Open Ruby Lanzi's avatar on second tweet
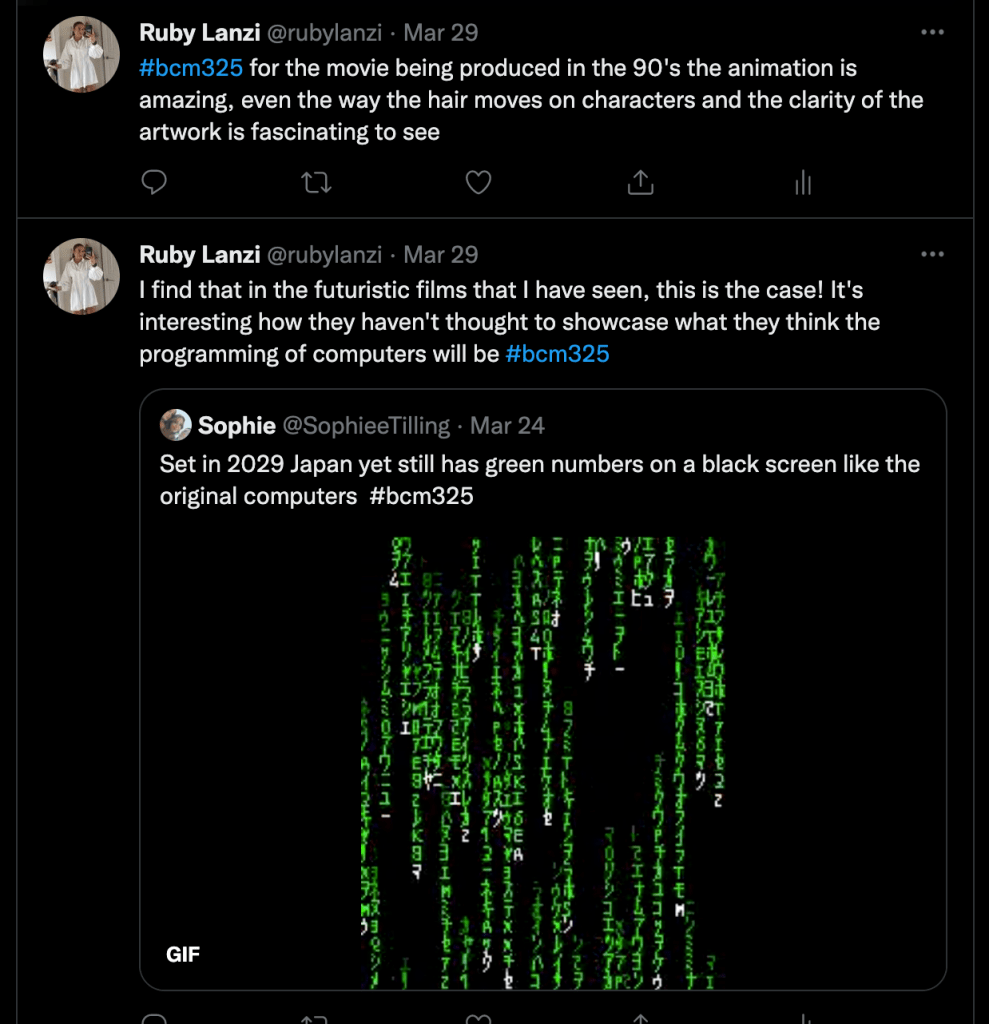989x1024 pixels. pyautogui.click(x=82, y=276)
